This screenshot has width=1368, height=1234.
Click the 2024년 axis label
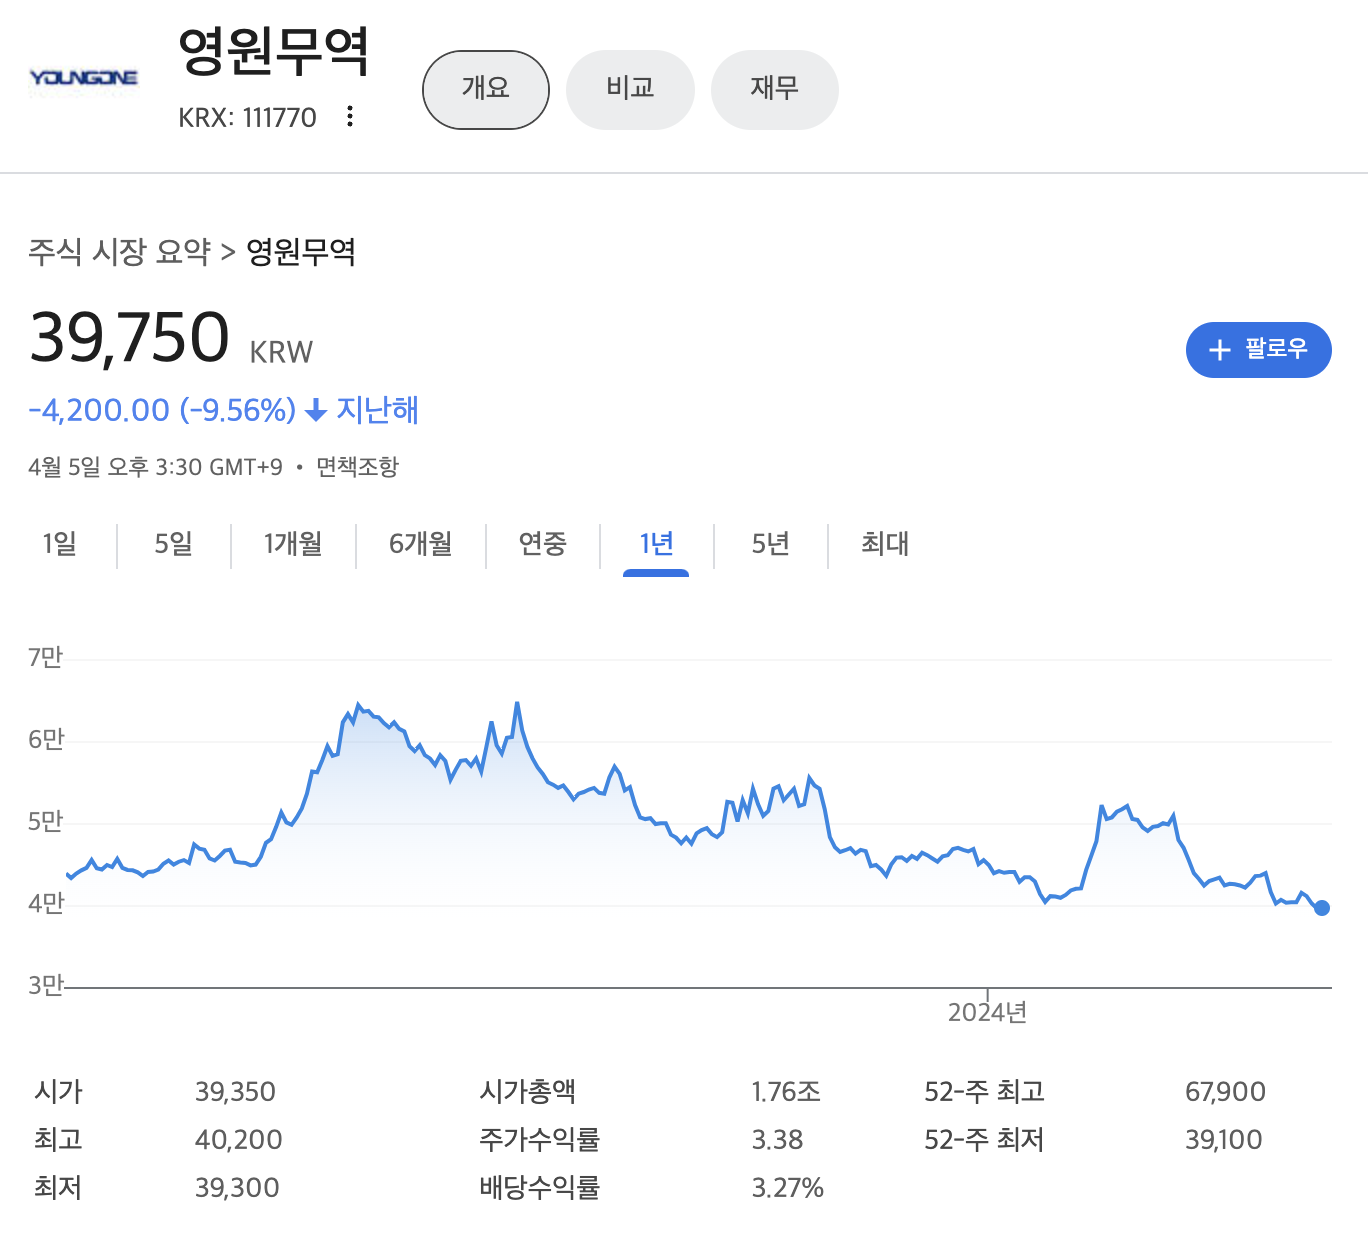[x=987, y=1013]
